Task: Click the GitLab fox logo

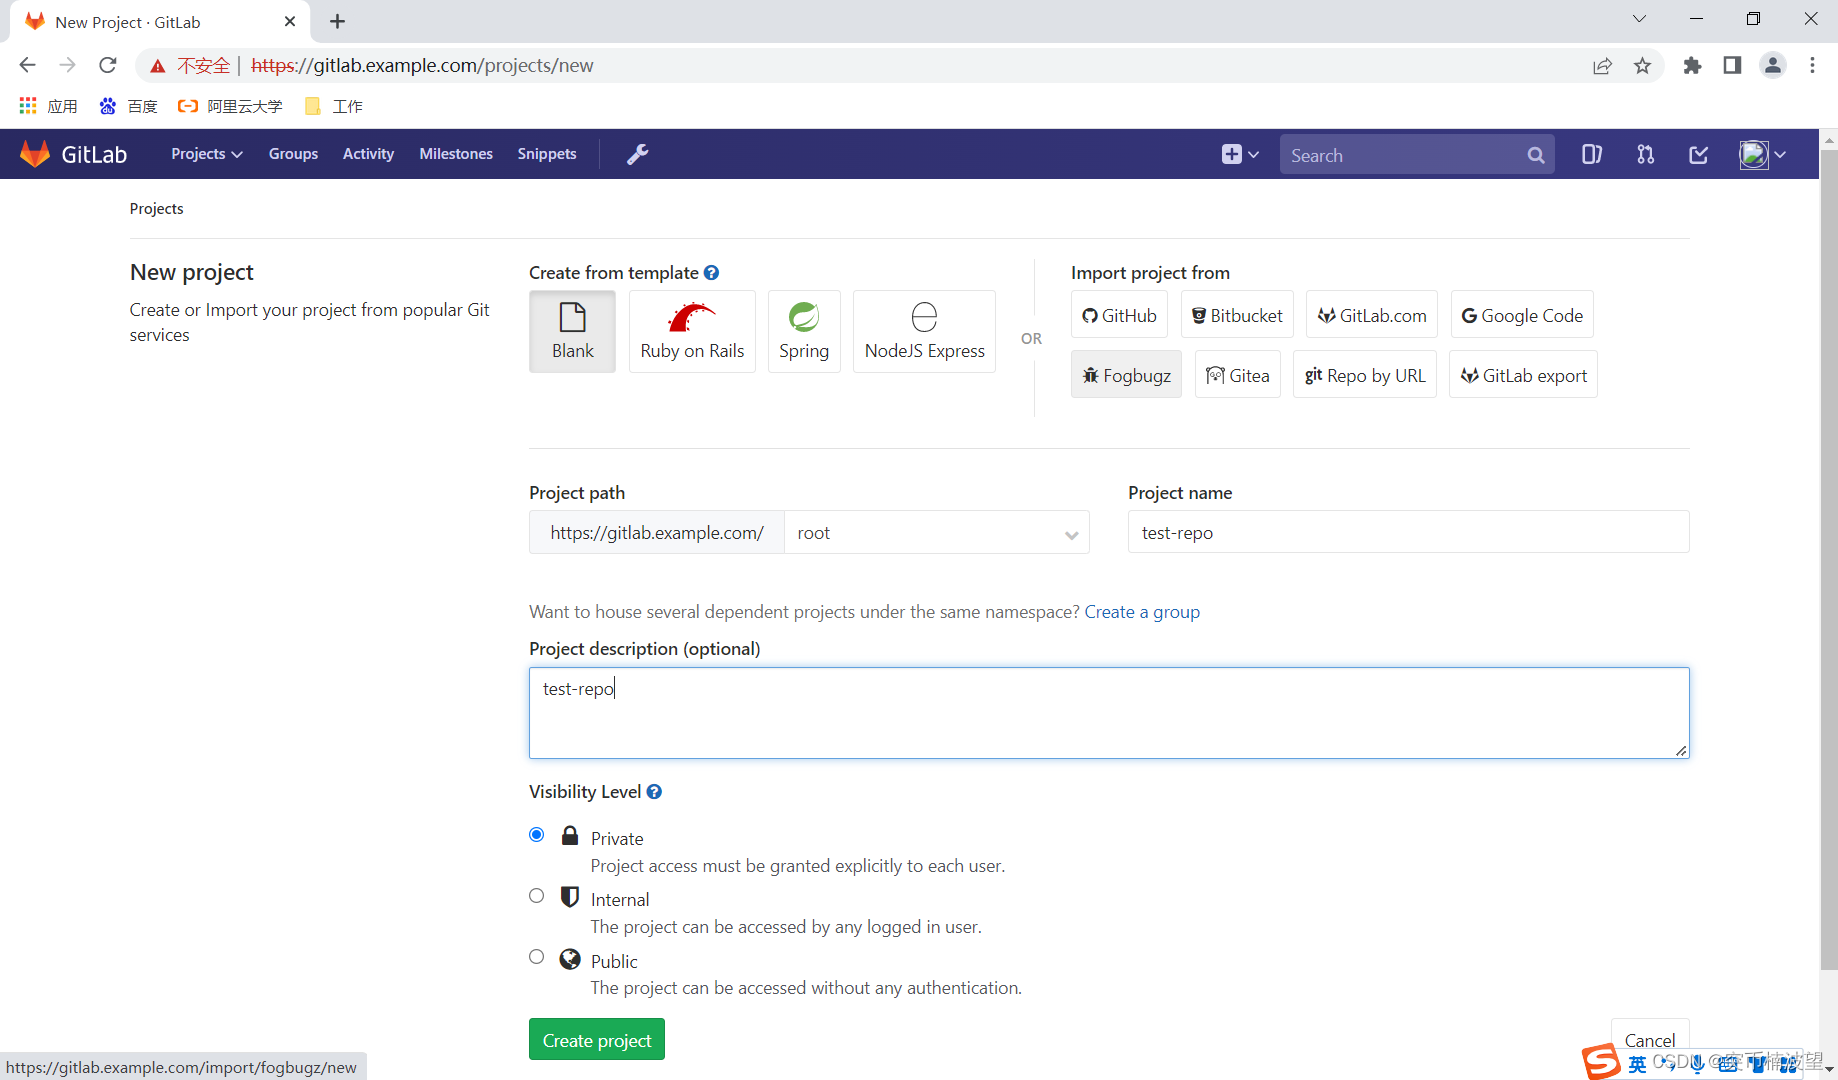Action: coord(35,154)
